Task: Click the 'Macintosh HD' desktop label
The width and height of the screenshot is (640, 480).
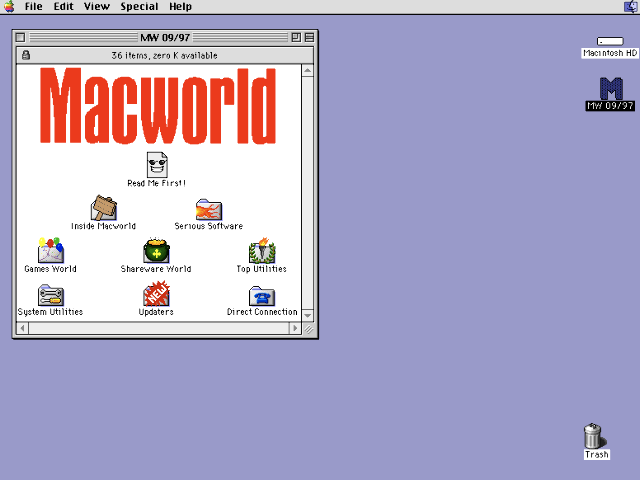Action: coord(610,53)
